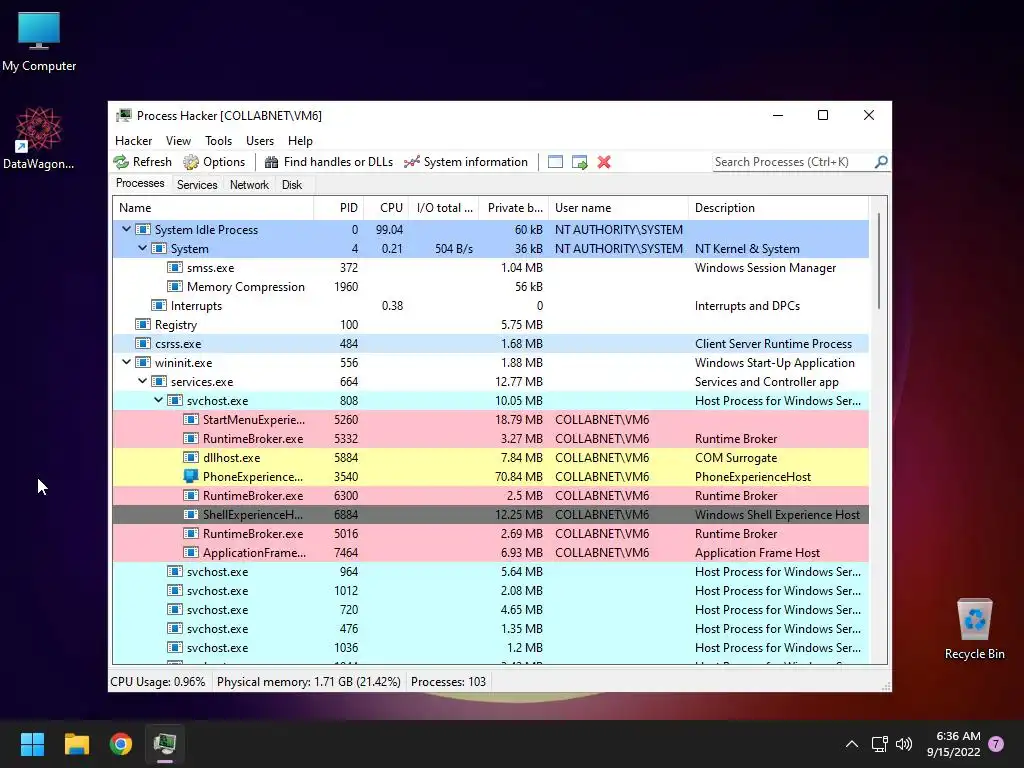Collapse the wininit.exe tree node

pos(127,362)
